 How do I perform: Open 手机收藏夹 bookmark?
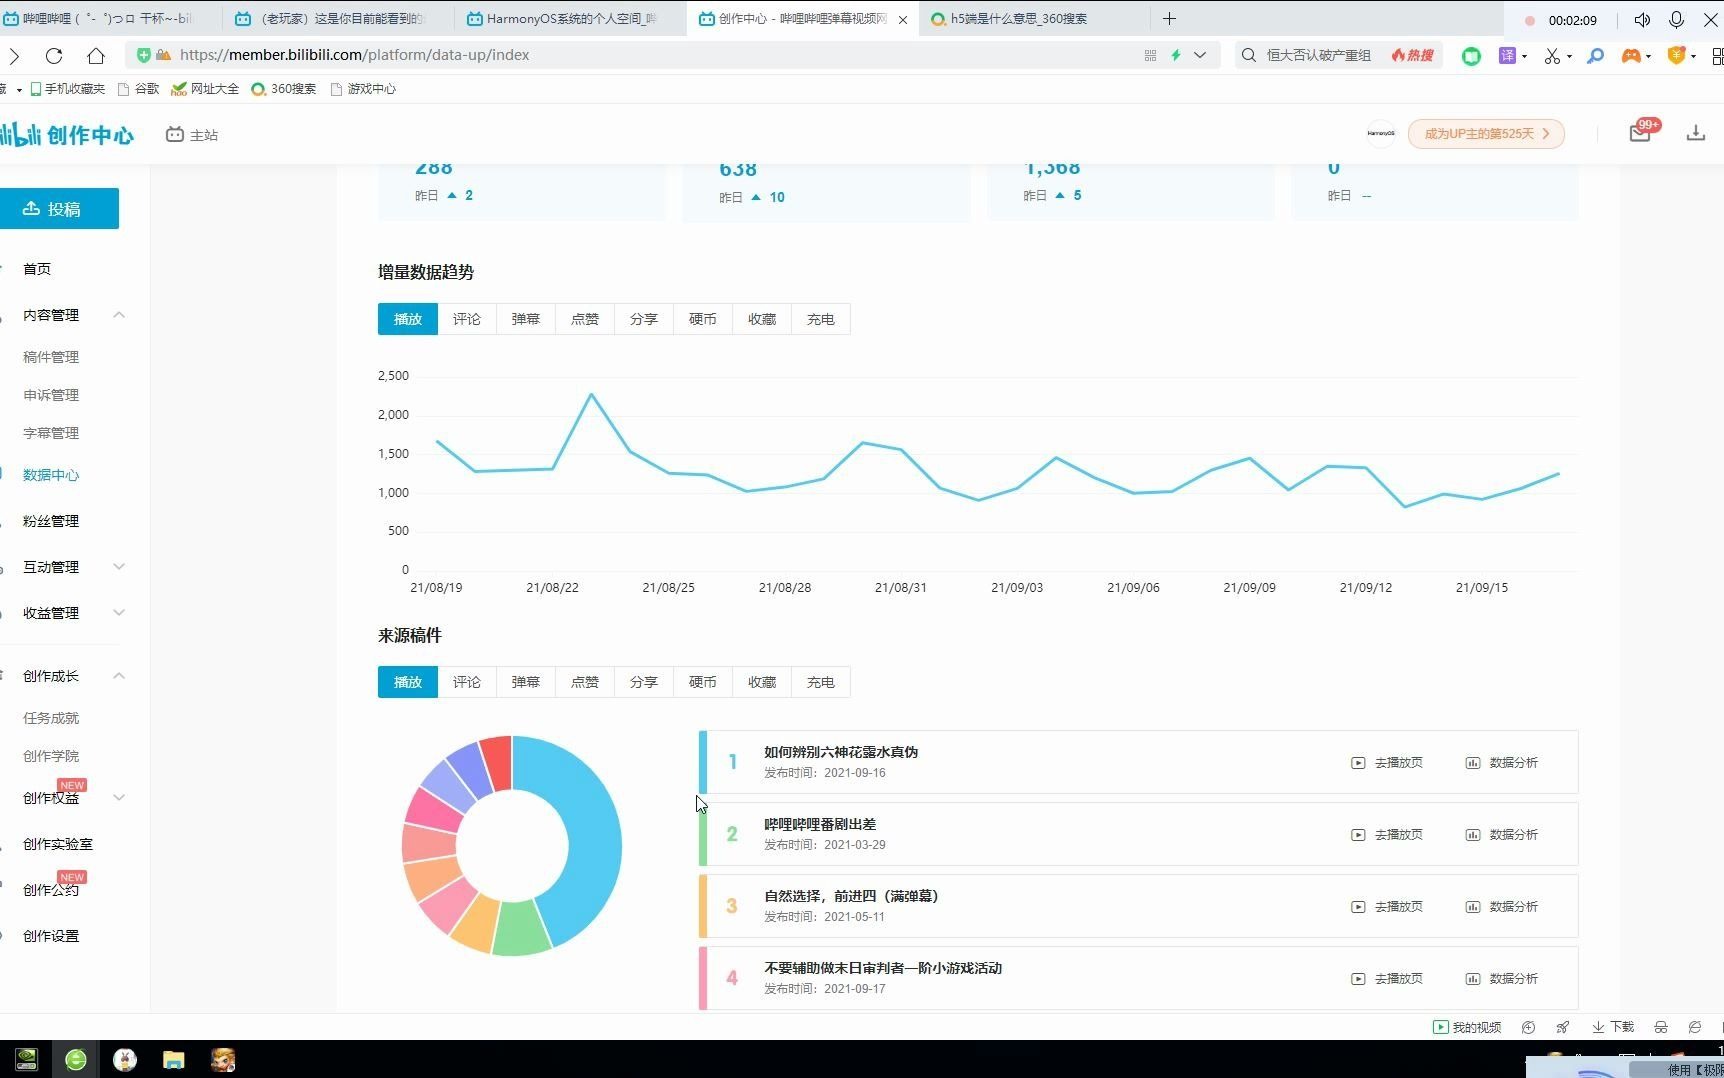point(67,89)
